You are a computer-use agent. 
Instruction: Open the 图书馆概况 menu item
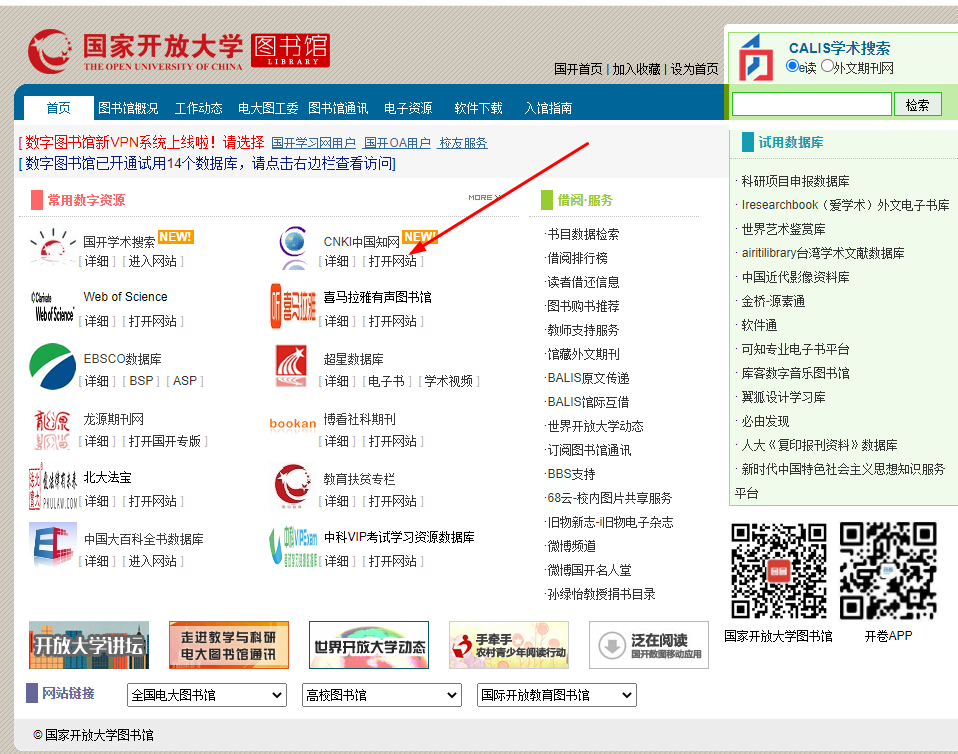click(128, 108)
